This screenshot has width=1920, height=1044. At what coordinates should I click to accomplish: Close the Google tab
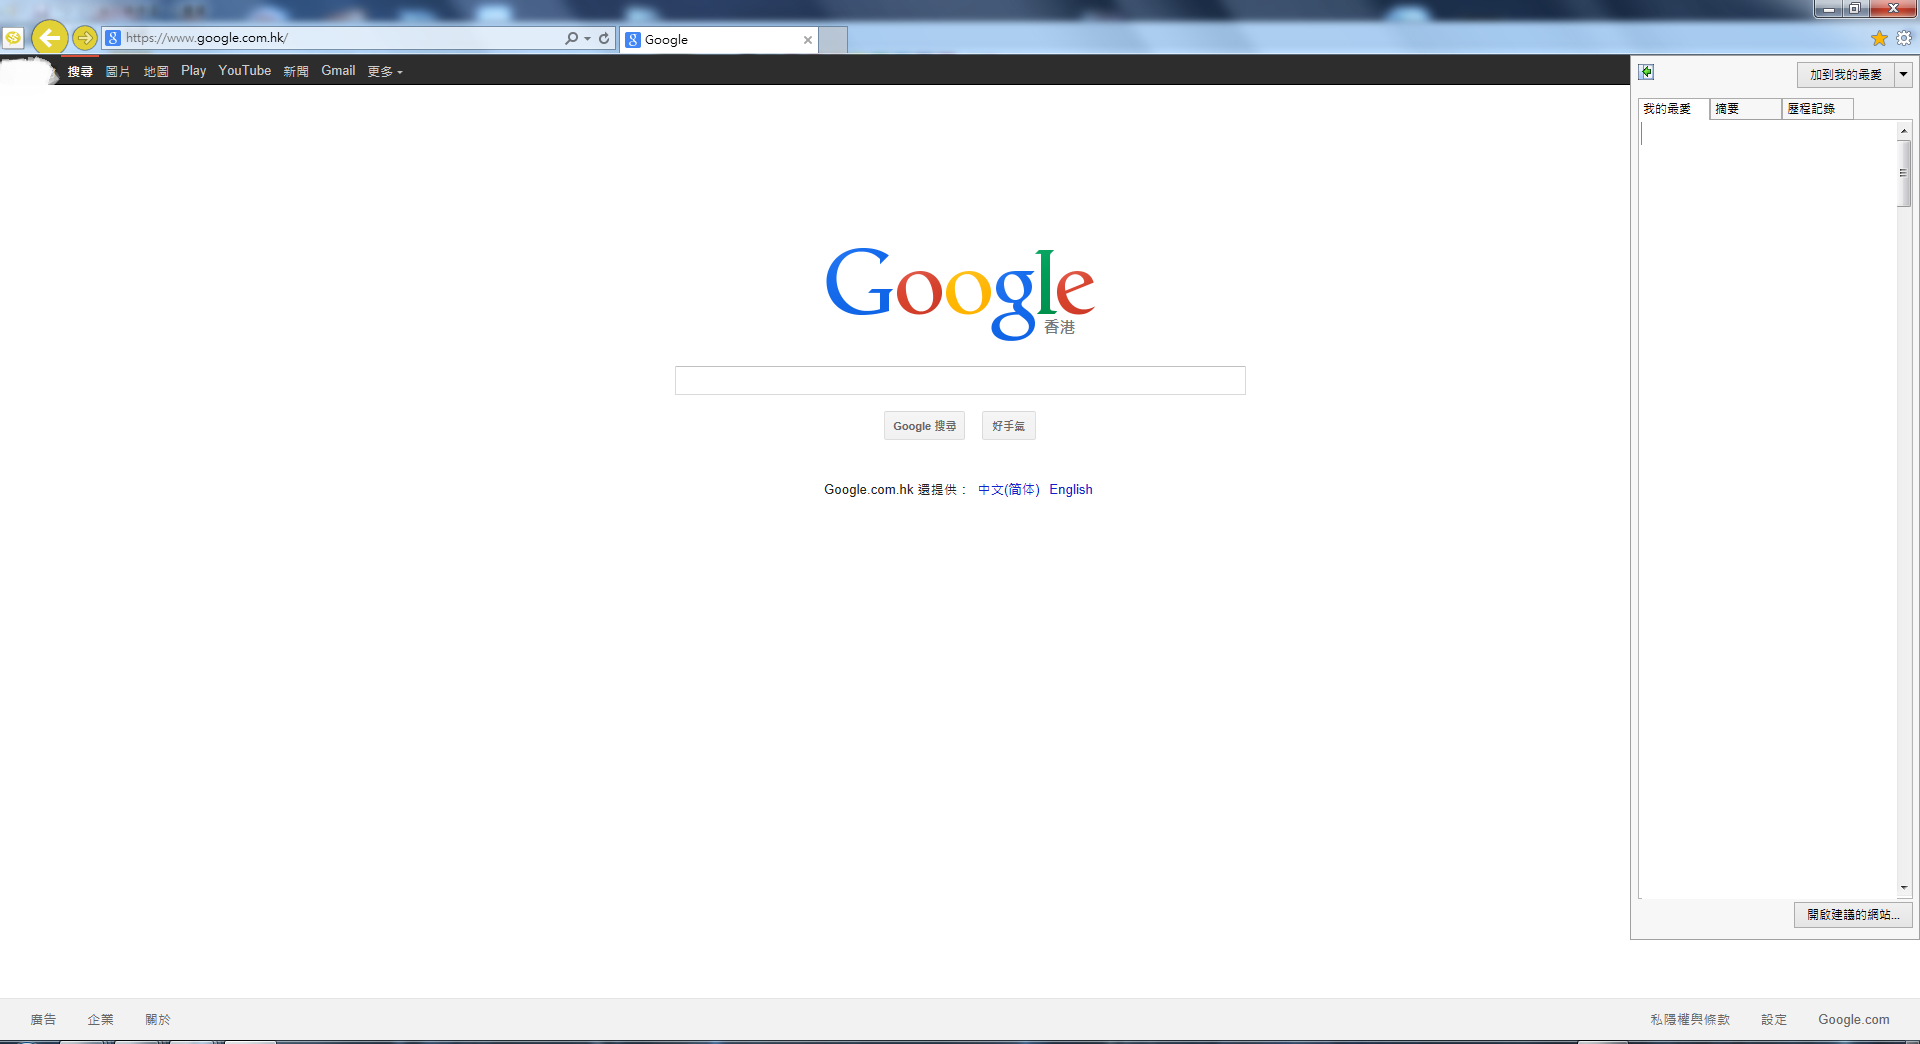click(808, 40)
